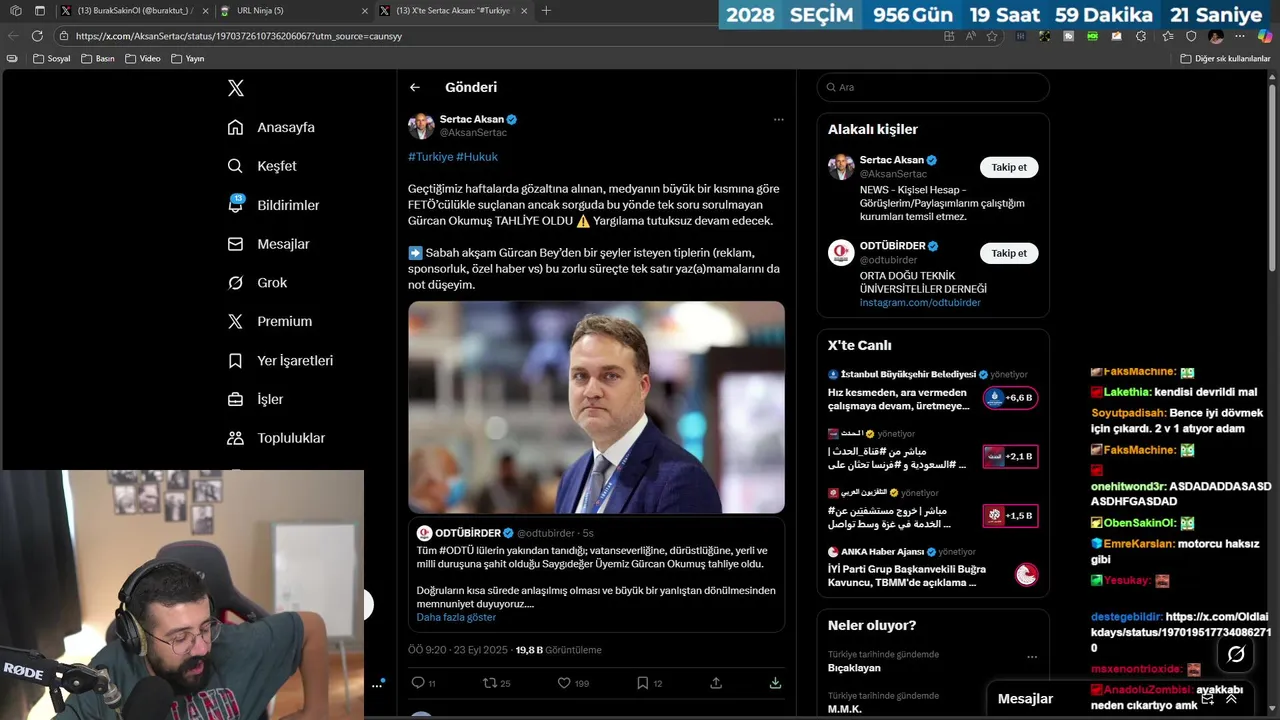The height and width of the screenshot is (720, 1280).
Task: Switch to the BurakSakinOl browser tab
Action: click(x=133, y=11)
